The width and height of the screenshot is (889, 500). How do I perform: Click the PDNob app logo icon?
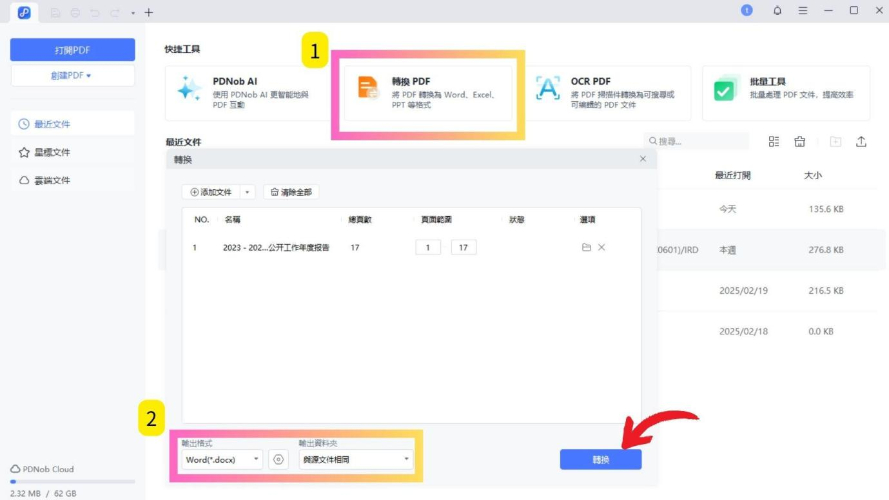tap(24, 12)
